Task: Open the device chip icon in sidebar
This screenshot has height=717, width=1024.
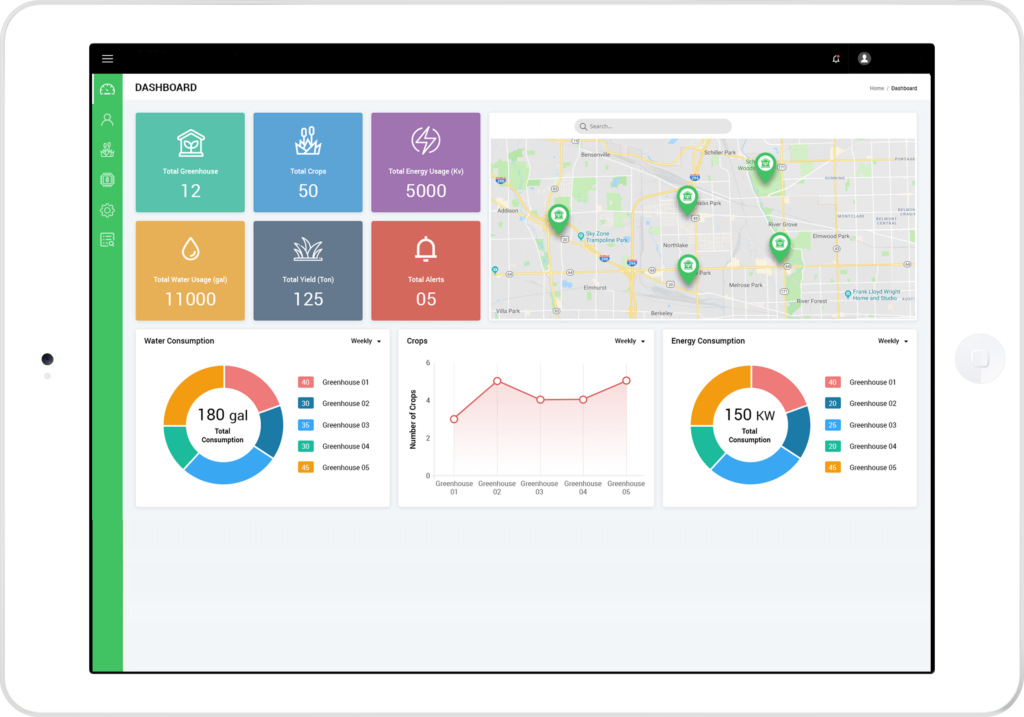Action: tap(107, 180)
